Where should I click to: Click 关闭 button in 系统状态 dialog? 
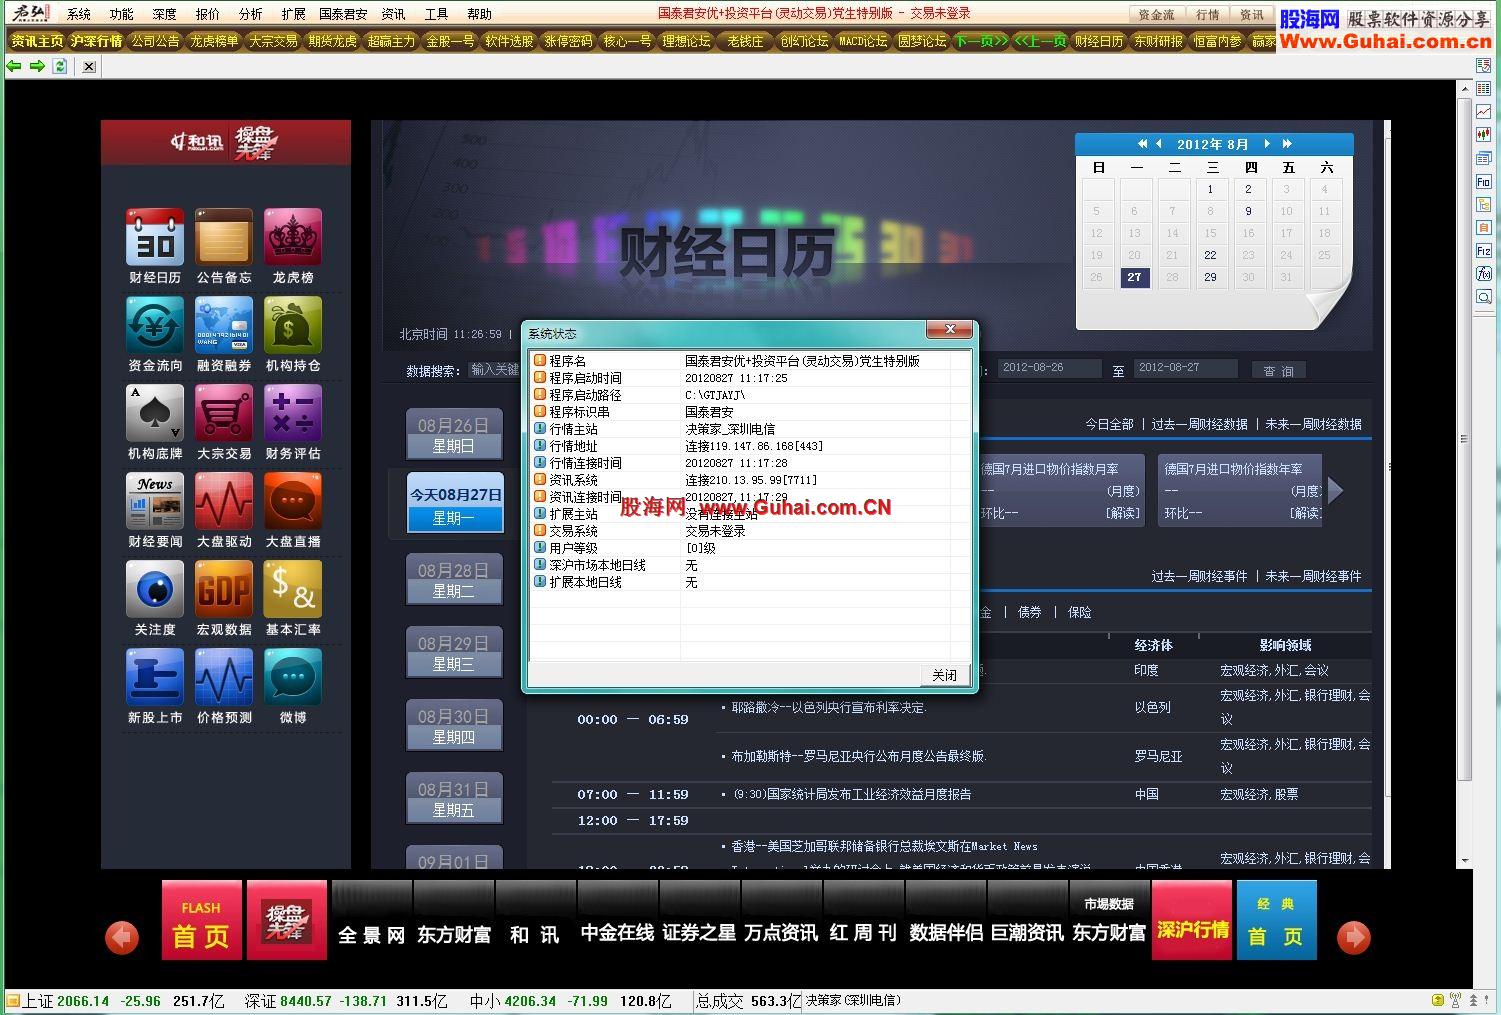pos(944,675)
